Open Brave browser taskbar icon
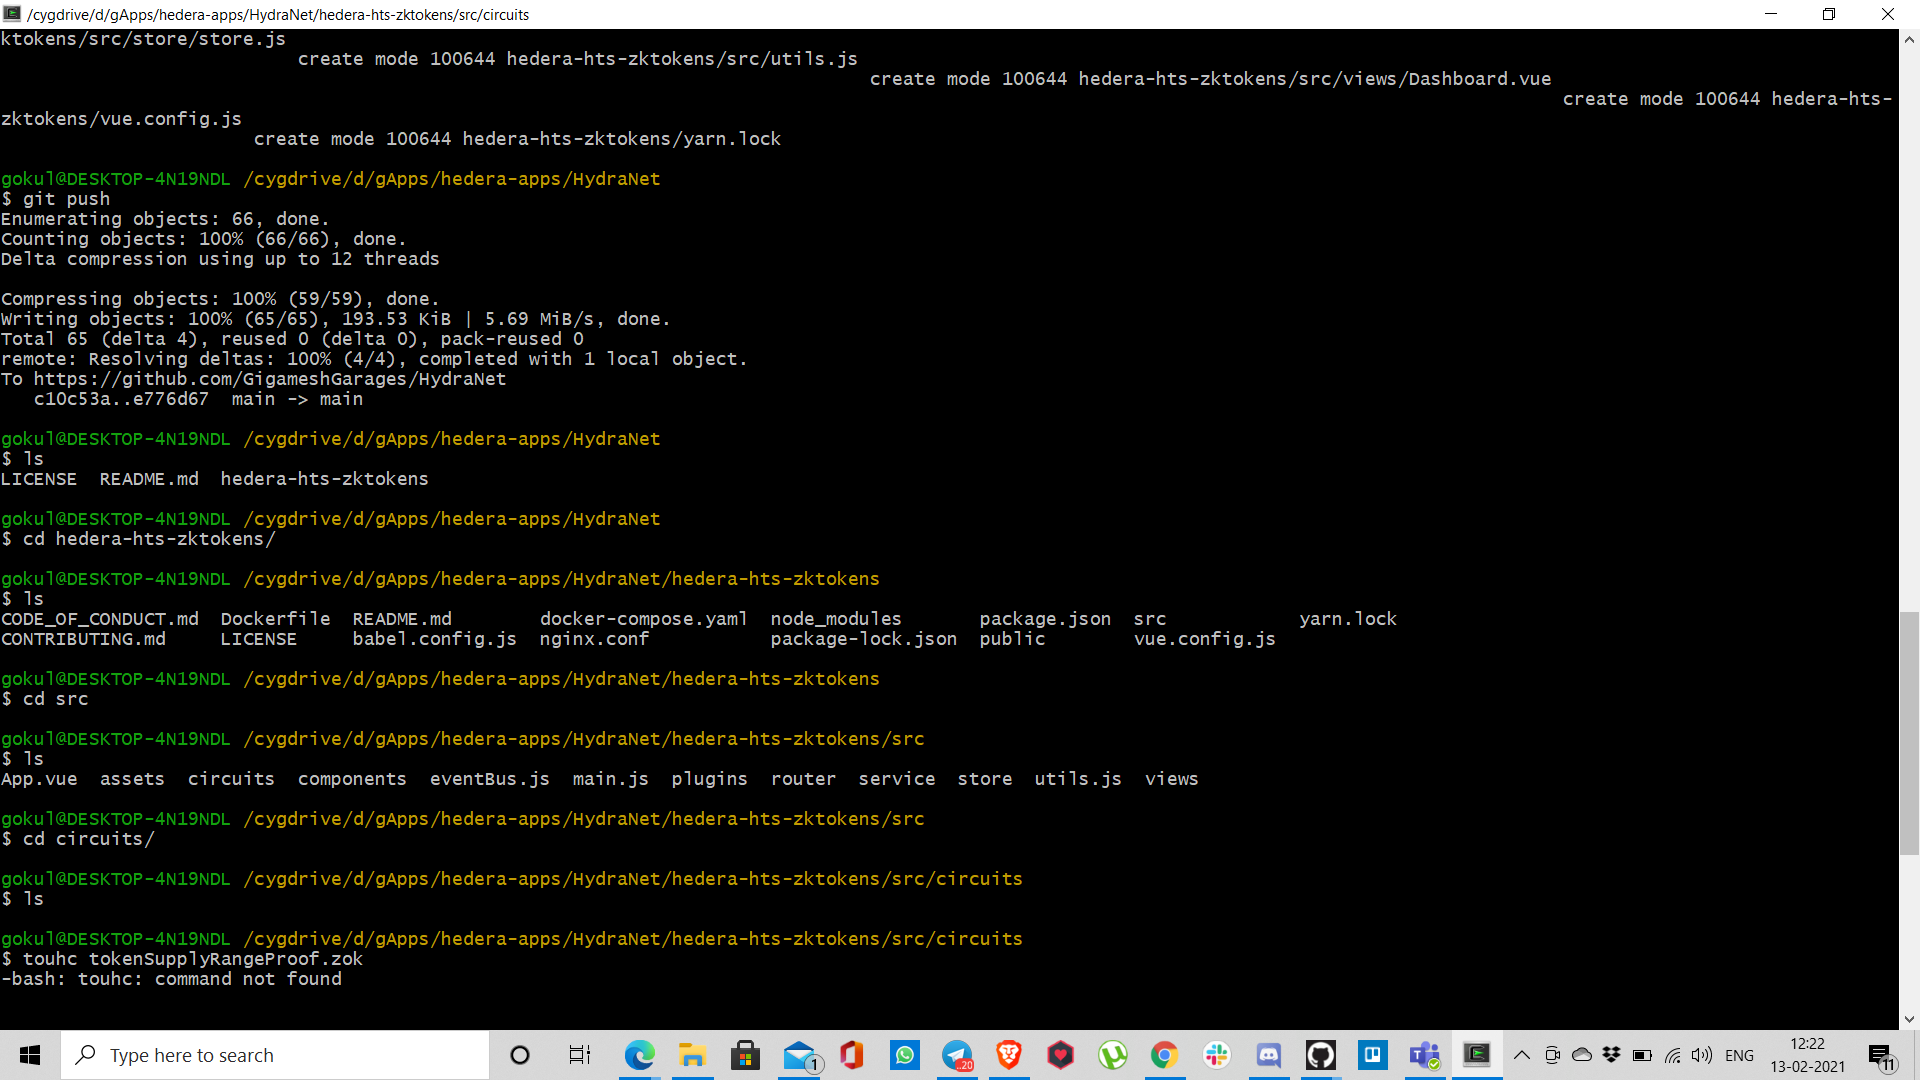Screen dimensions: 1920x1080 coord(1009,1055)
